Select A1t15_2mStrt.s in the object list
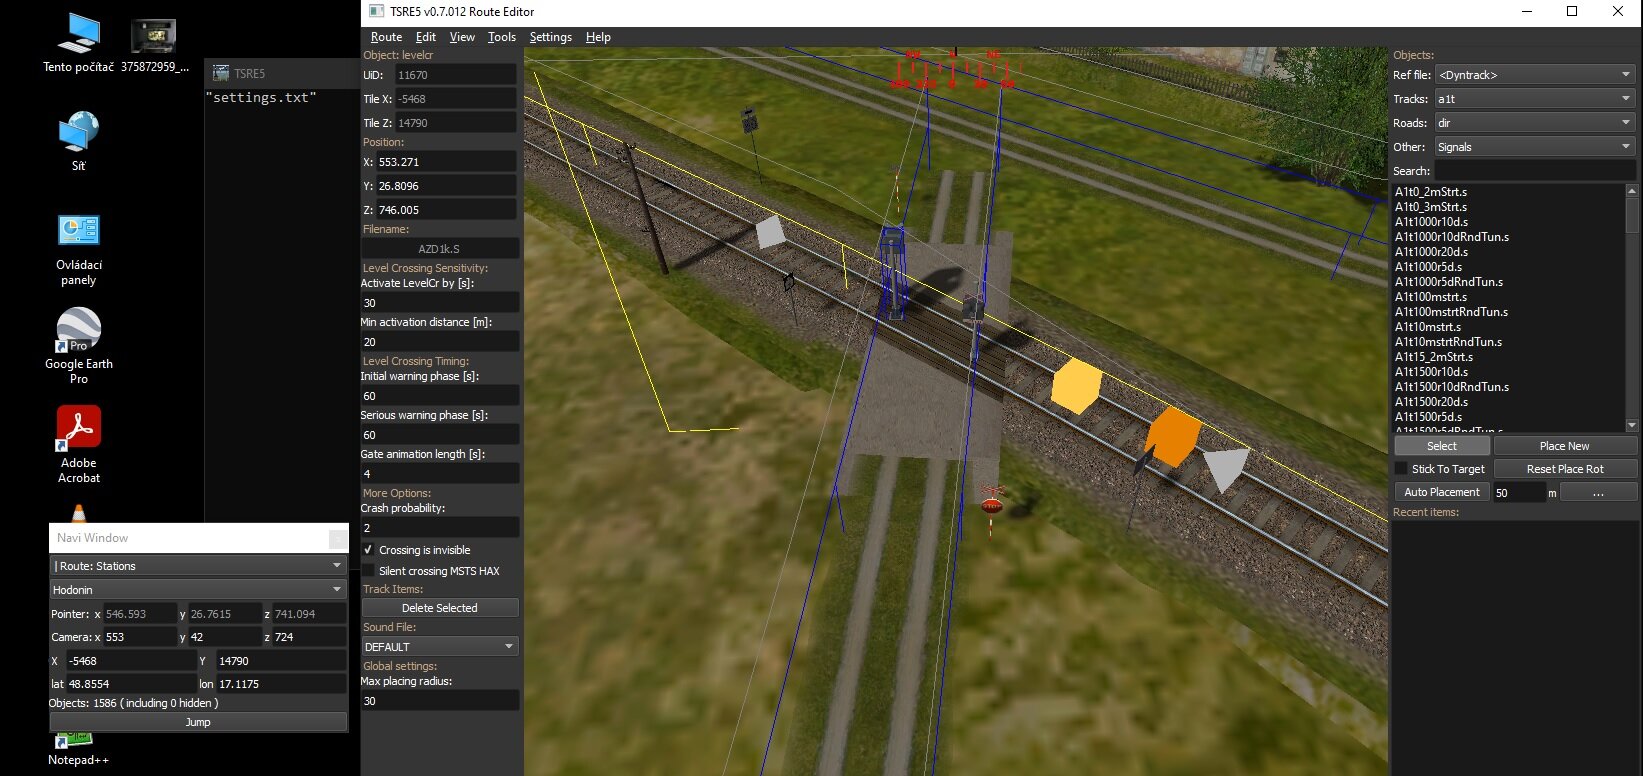 tap(1434, 357)
